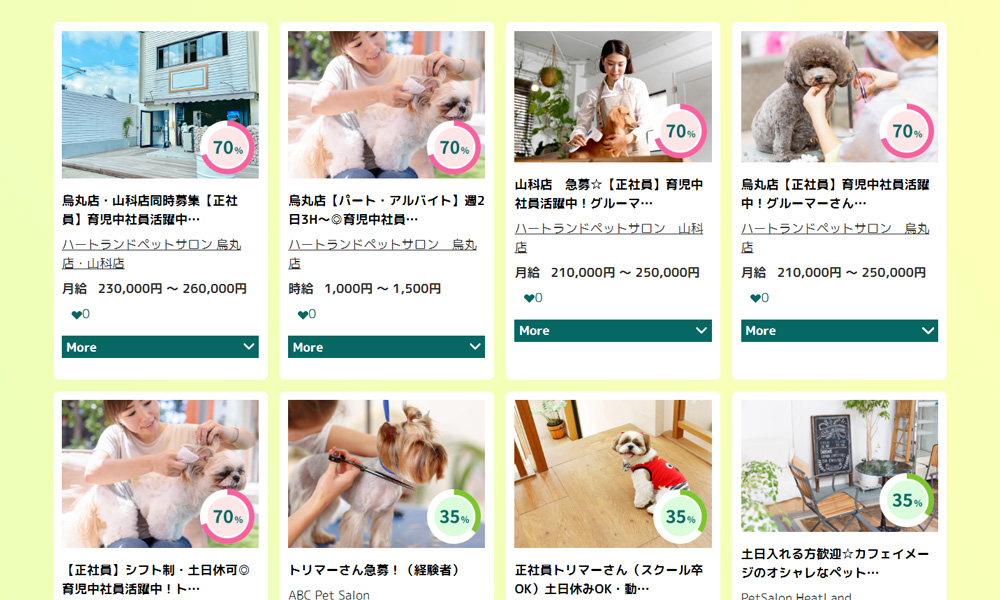This screenshot has height=600, width=1000.
Task: Click 70% match badge on storefront photo
Action: 228,147
